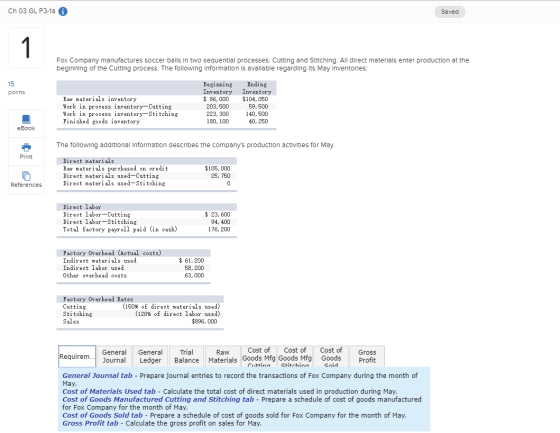560x433 pixels.
Task: Open the Raw Materials tab
Action: (222, 357)
